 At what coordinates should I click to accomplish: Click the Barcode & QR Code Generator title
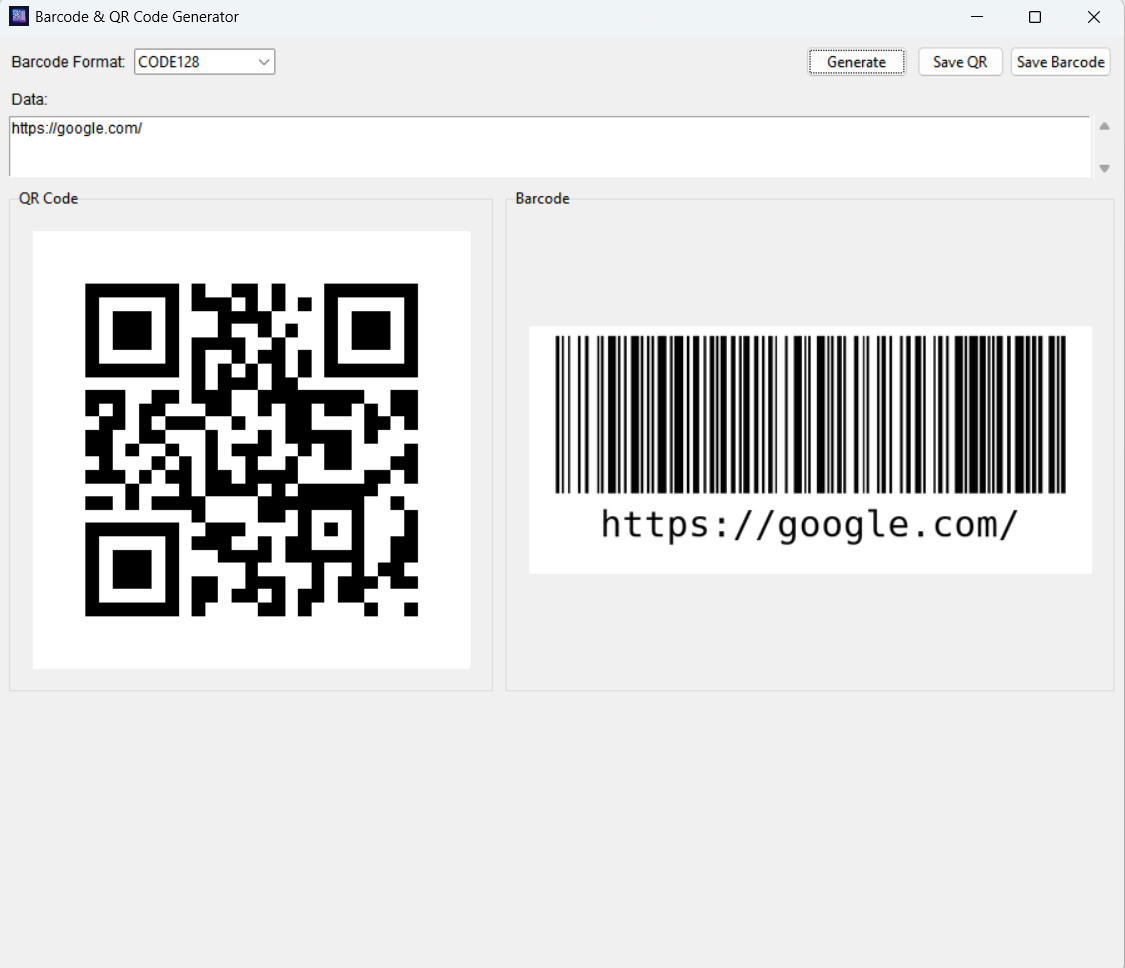click(x=135, y=16)
